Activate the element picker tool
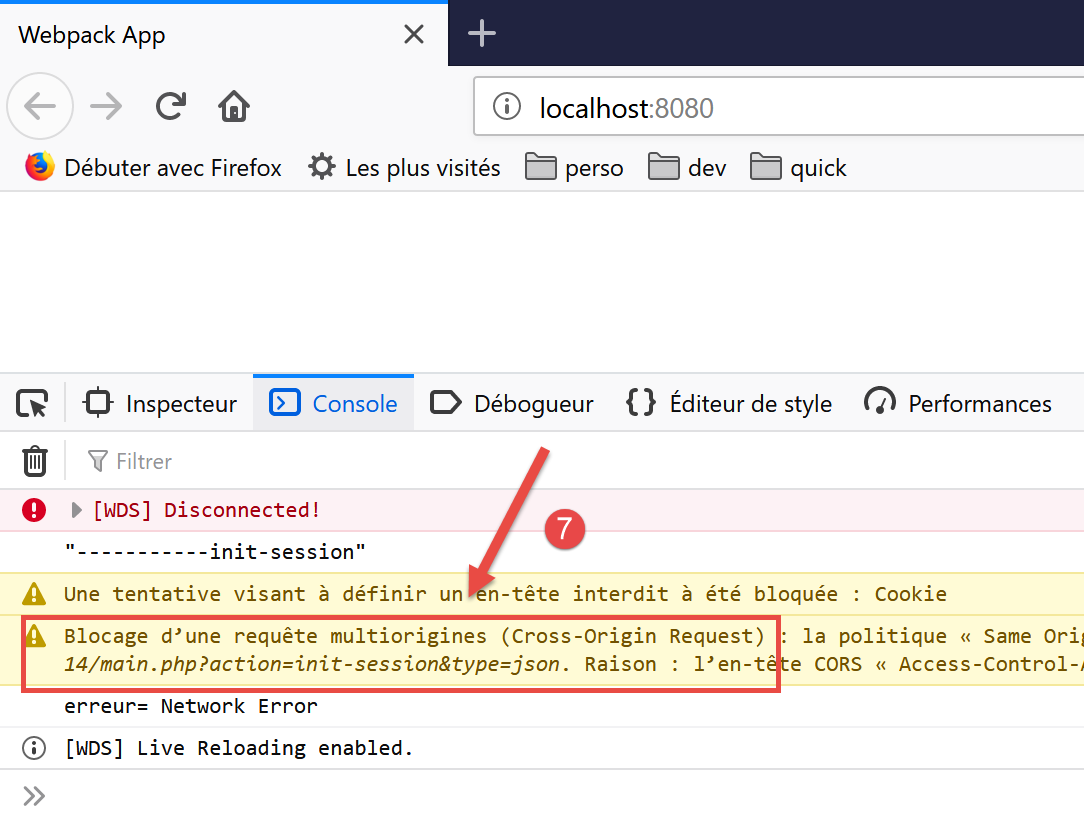 [32, 404]
